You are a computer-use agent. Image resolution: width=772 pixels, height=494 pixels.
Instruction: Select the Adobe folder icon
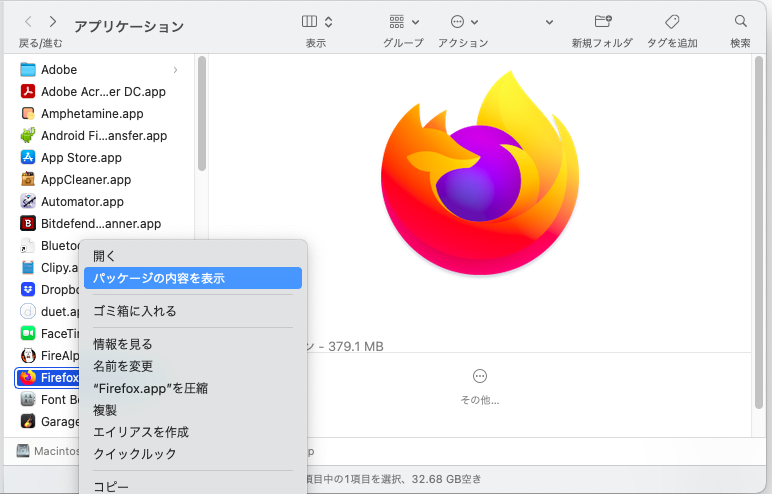coord(28,69)
